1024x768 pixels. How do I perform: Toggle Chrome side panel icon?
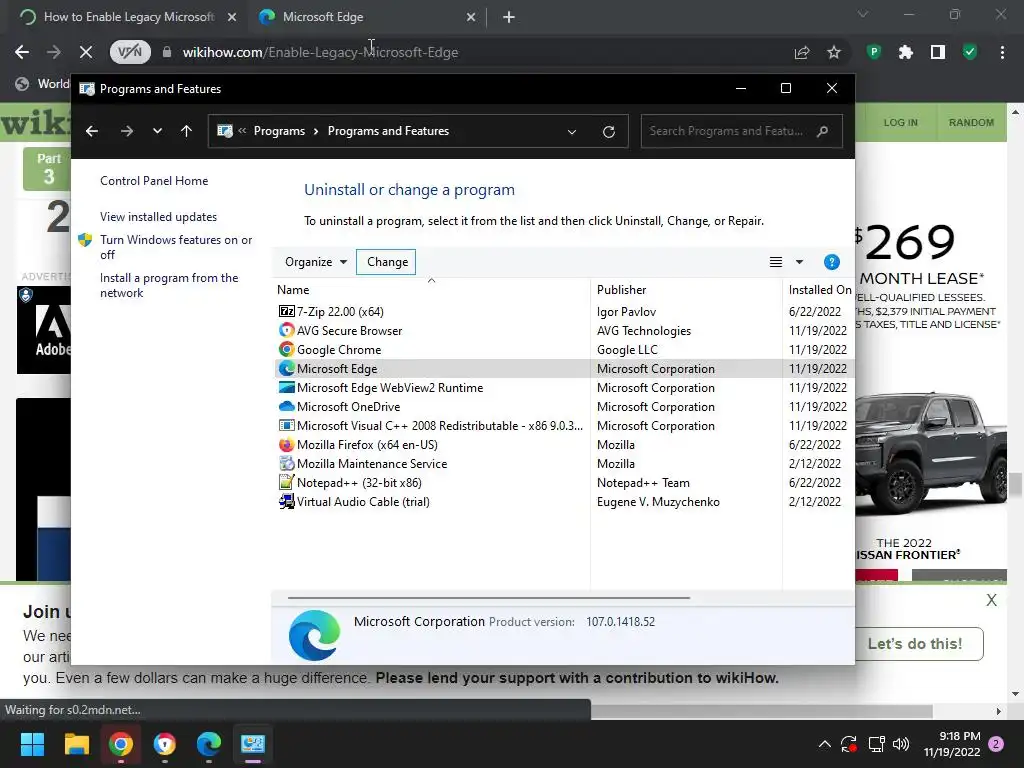click(x=938, y=52)
